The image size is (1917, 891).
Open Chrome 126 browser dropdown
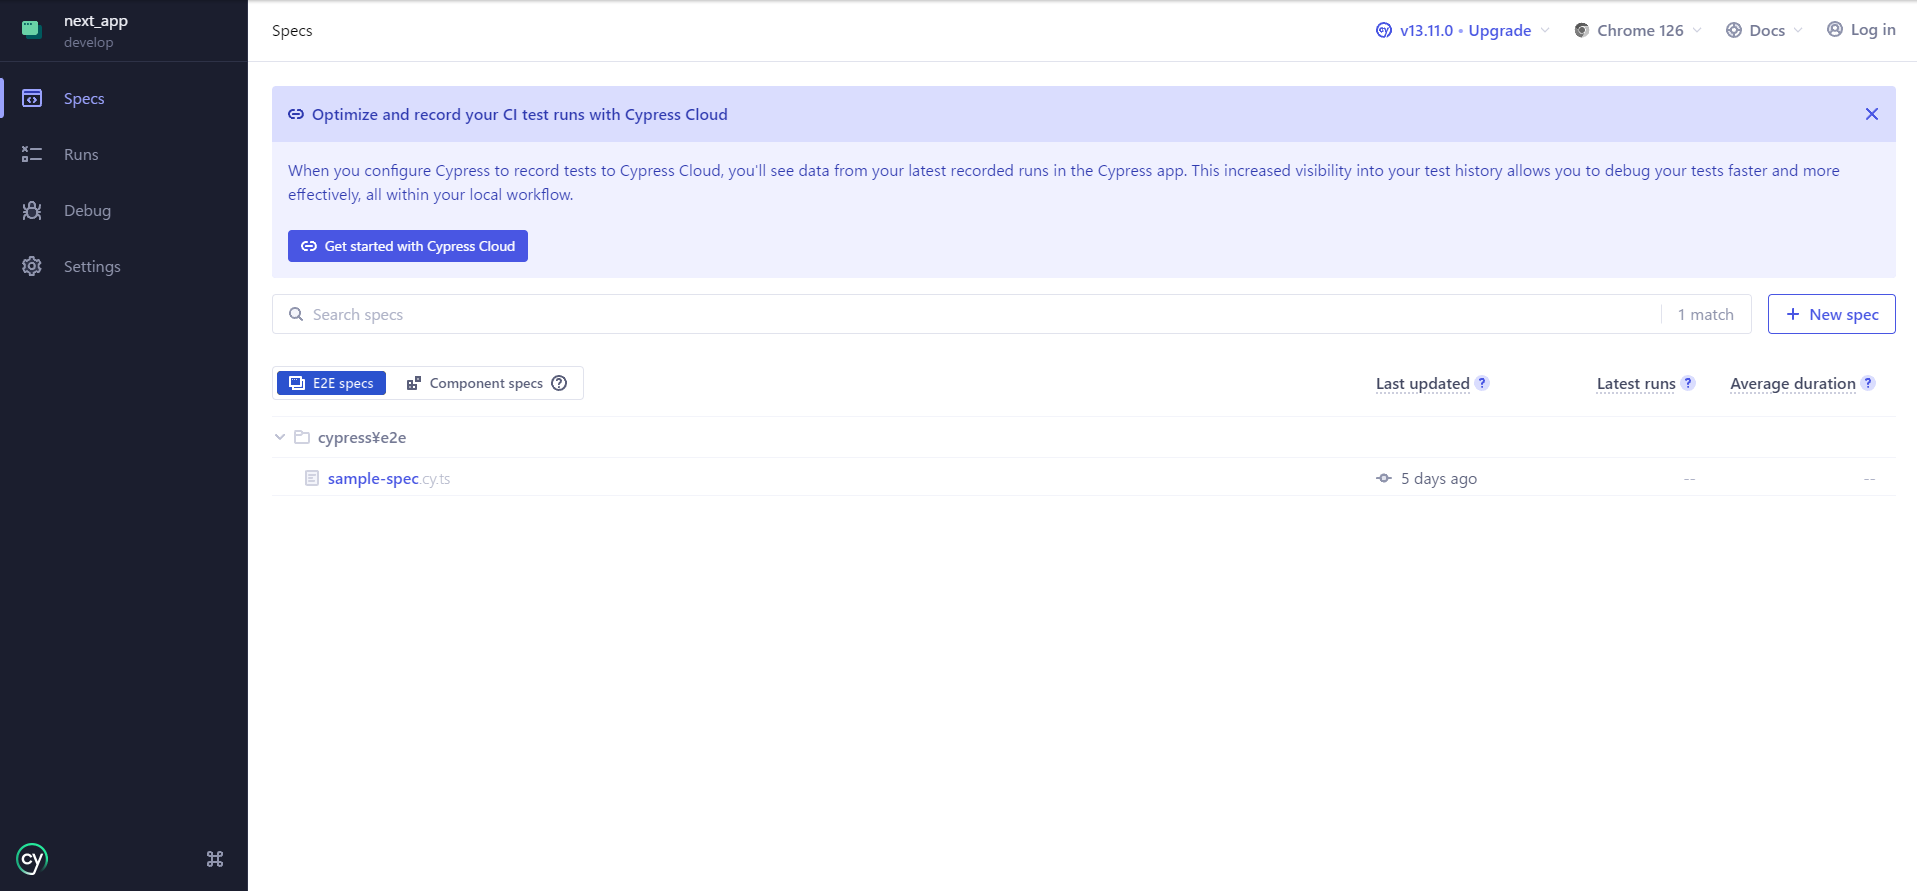[x=1638, y=30]
